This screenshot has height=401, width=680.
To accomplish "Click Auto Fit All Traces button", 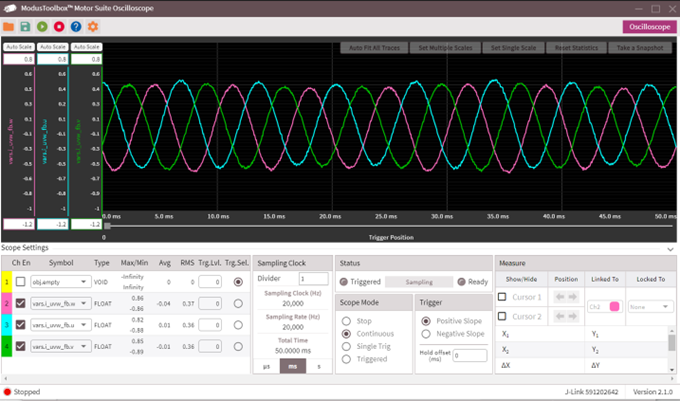I will (373, 48).
